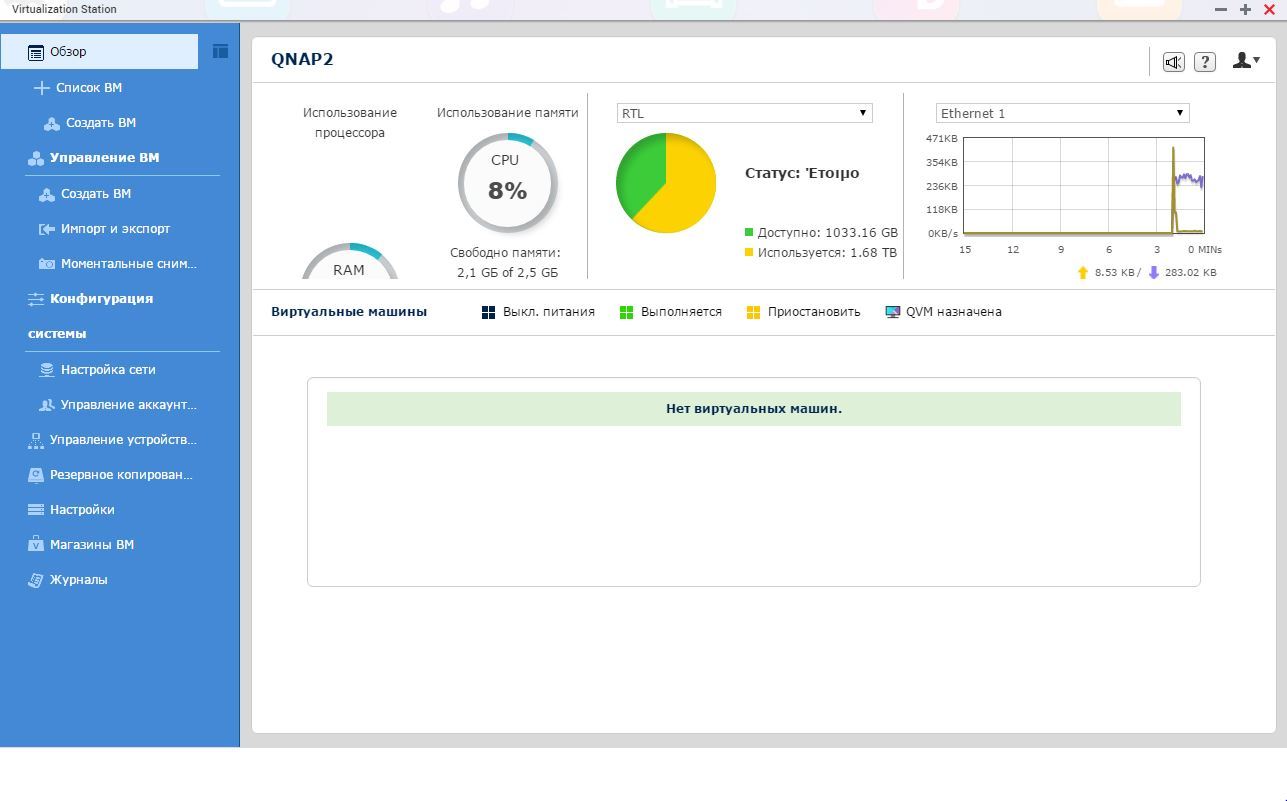Click the icon beside the second Создать ВМ
The width and height of the screenshot is (1287, 801).
coord(47,194)
